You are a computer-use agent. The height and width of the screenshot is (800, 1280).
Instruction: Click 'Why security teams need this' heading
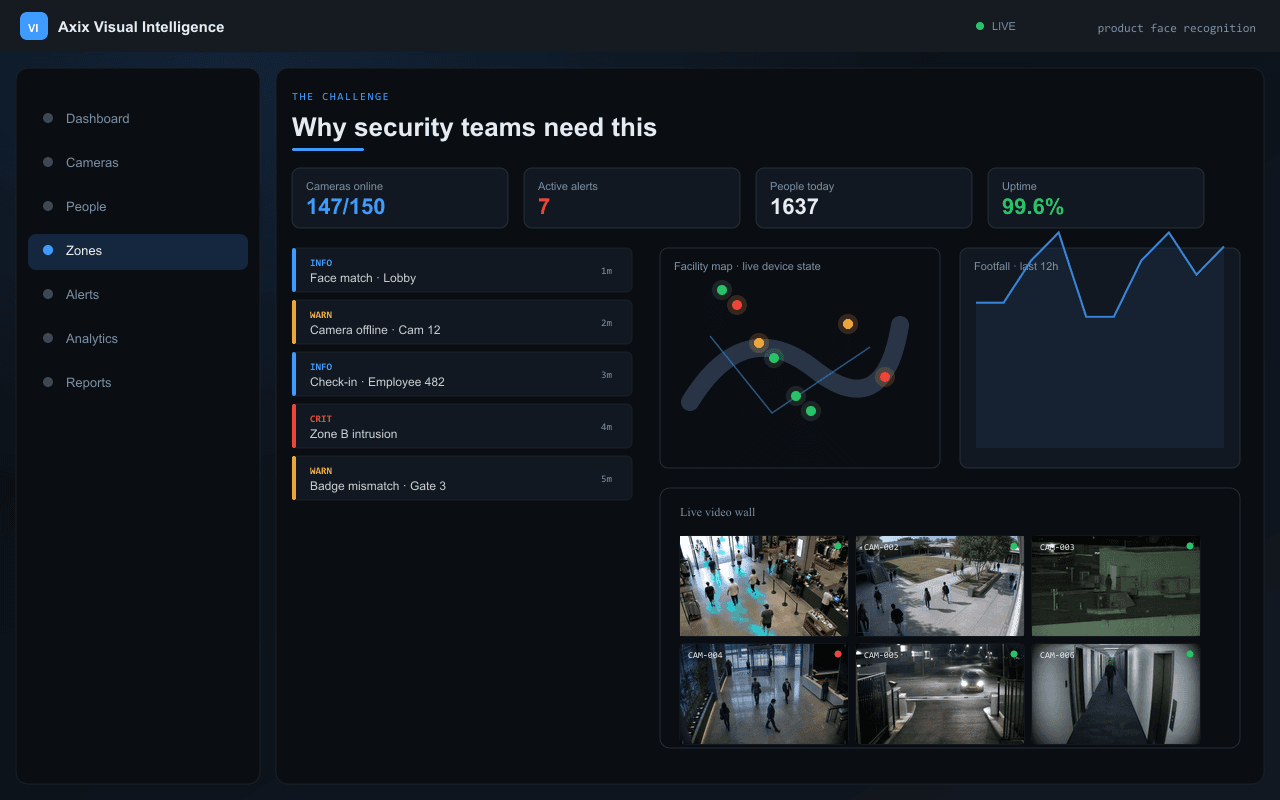(474, 127)
